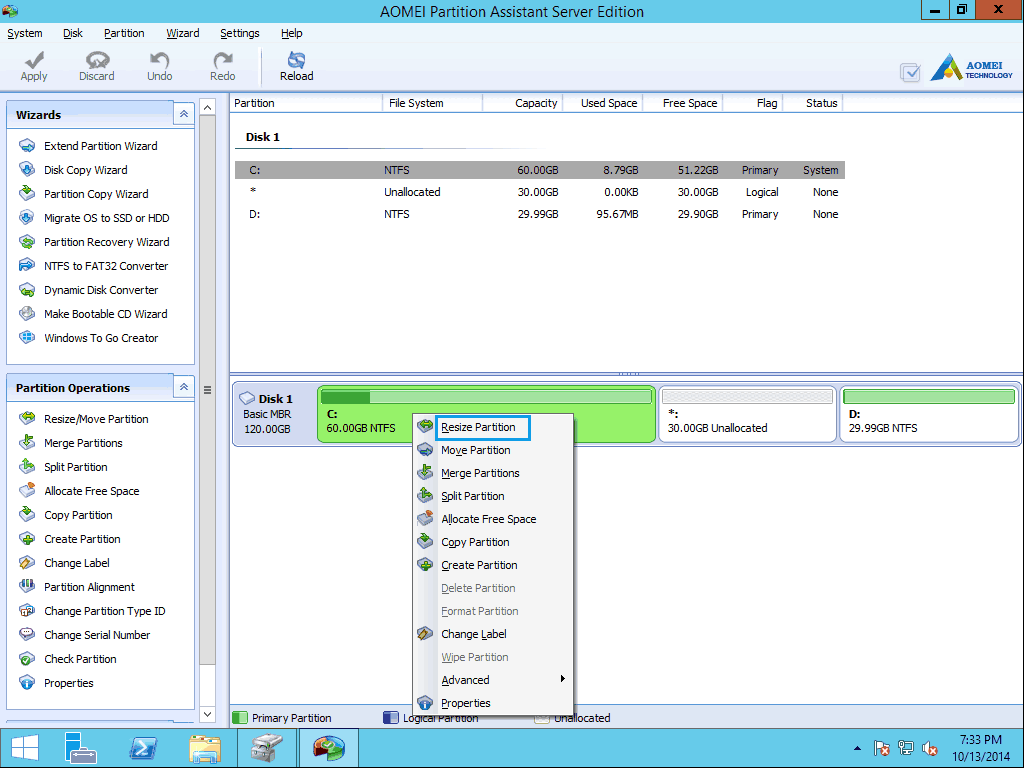Open Properties from the context menu
Image resolution: width=1024 pixels, height=768 pixels.
tap(493, 703)
